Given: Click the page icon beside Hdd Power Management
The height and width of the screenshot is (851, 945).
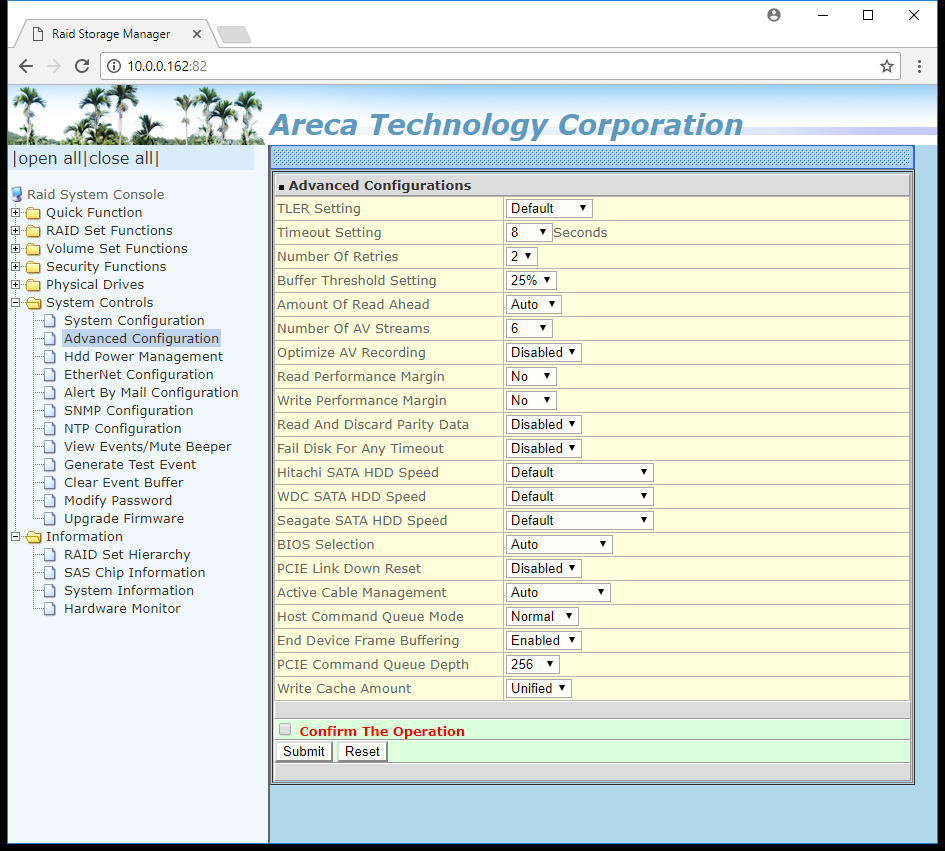Looking at the screenshot, I should (51, 357).
